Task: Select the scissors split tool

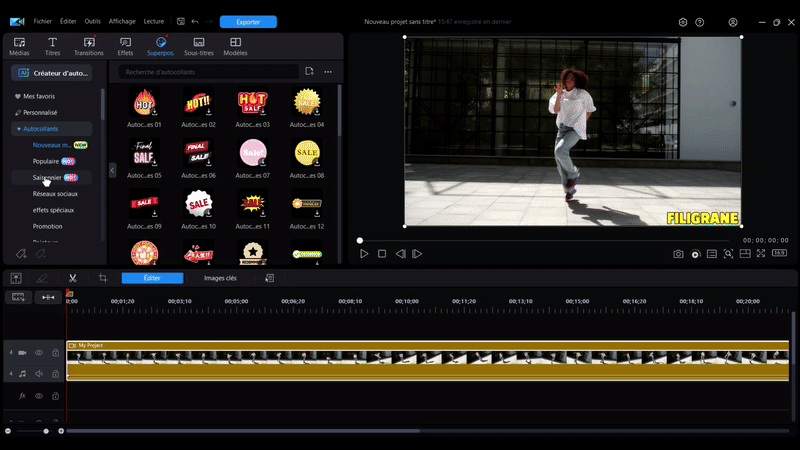Action: pos(73,278)
